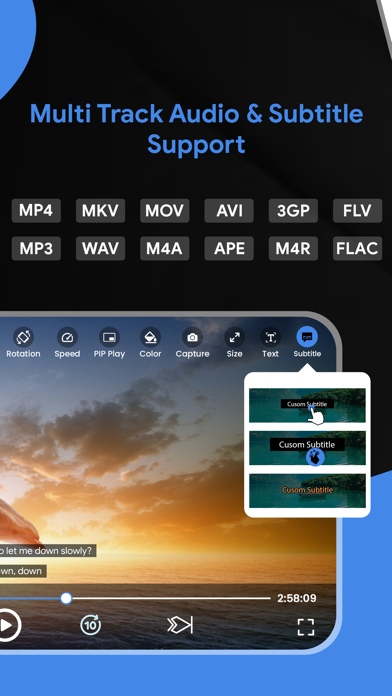
Task: Click the 2:58:09 duration text
Action: click(297, 598)
